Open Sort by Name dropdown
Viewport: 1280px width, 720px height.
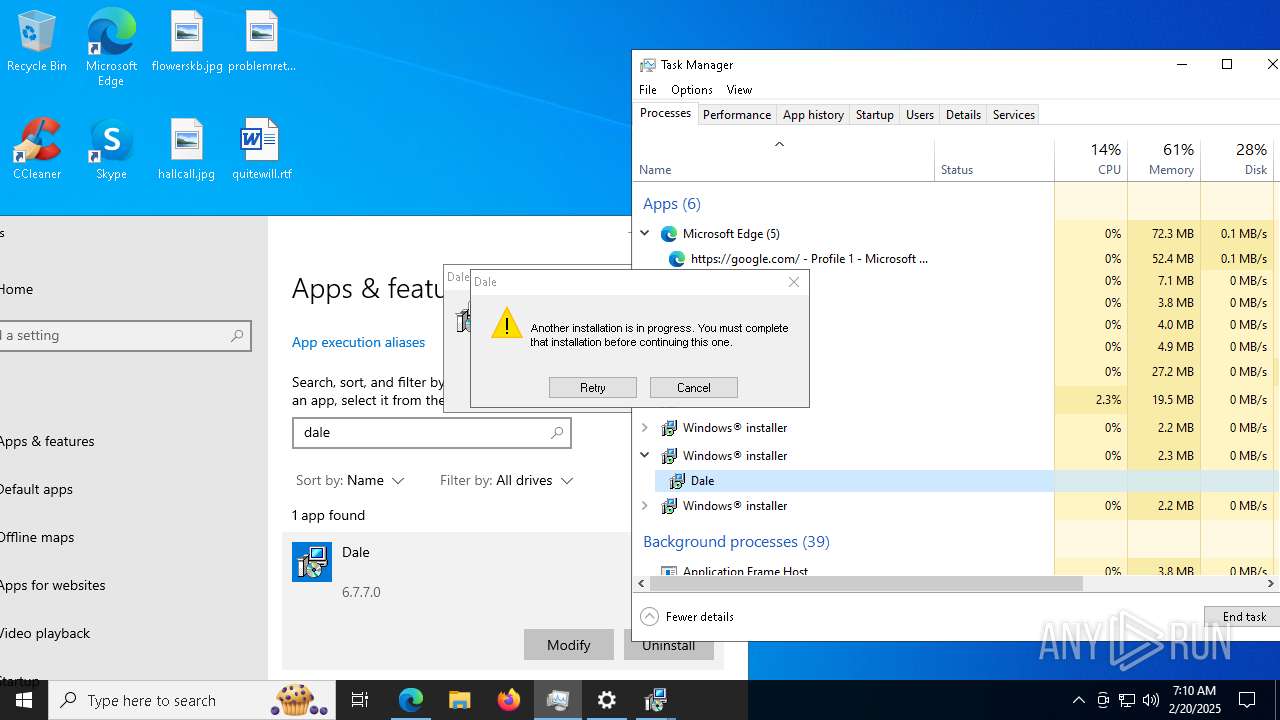(x=350, y=481)
